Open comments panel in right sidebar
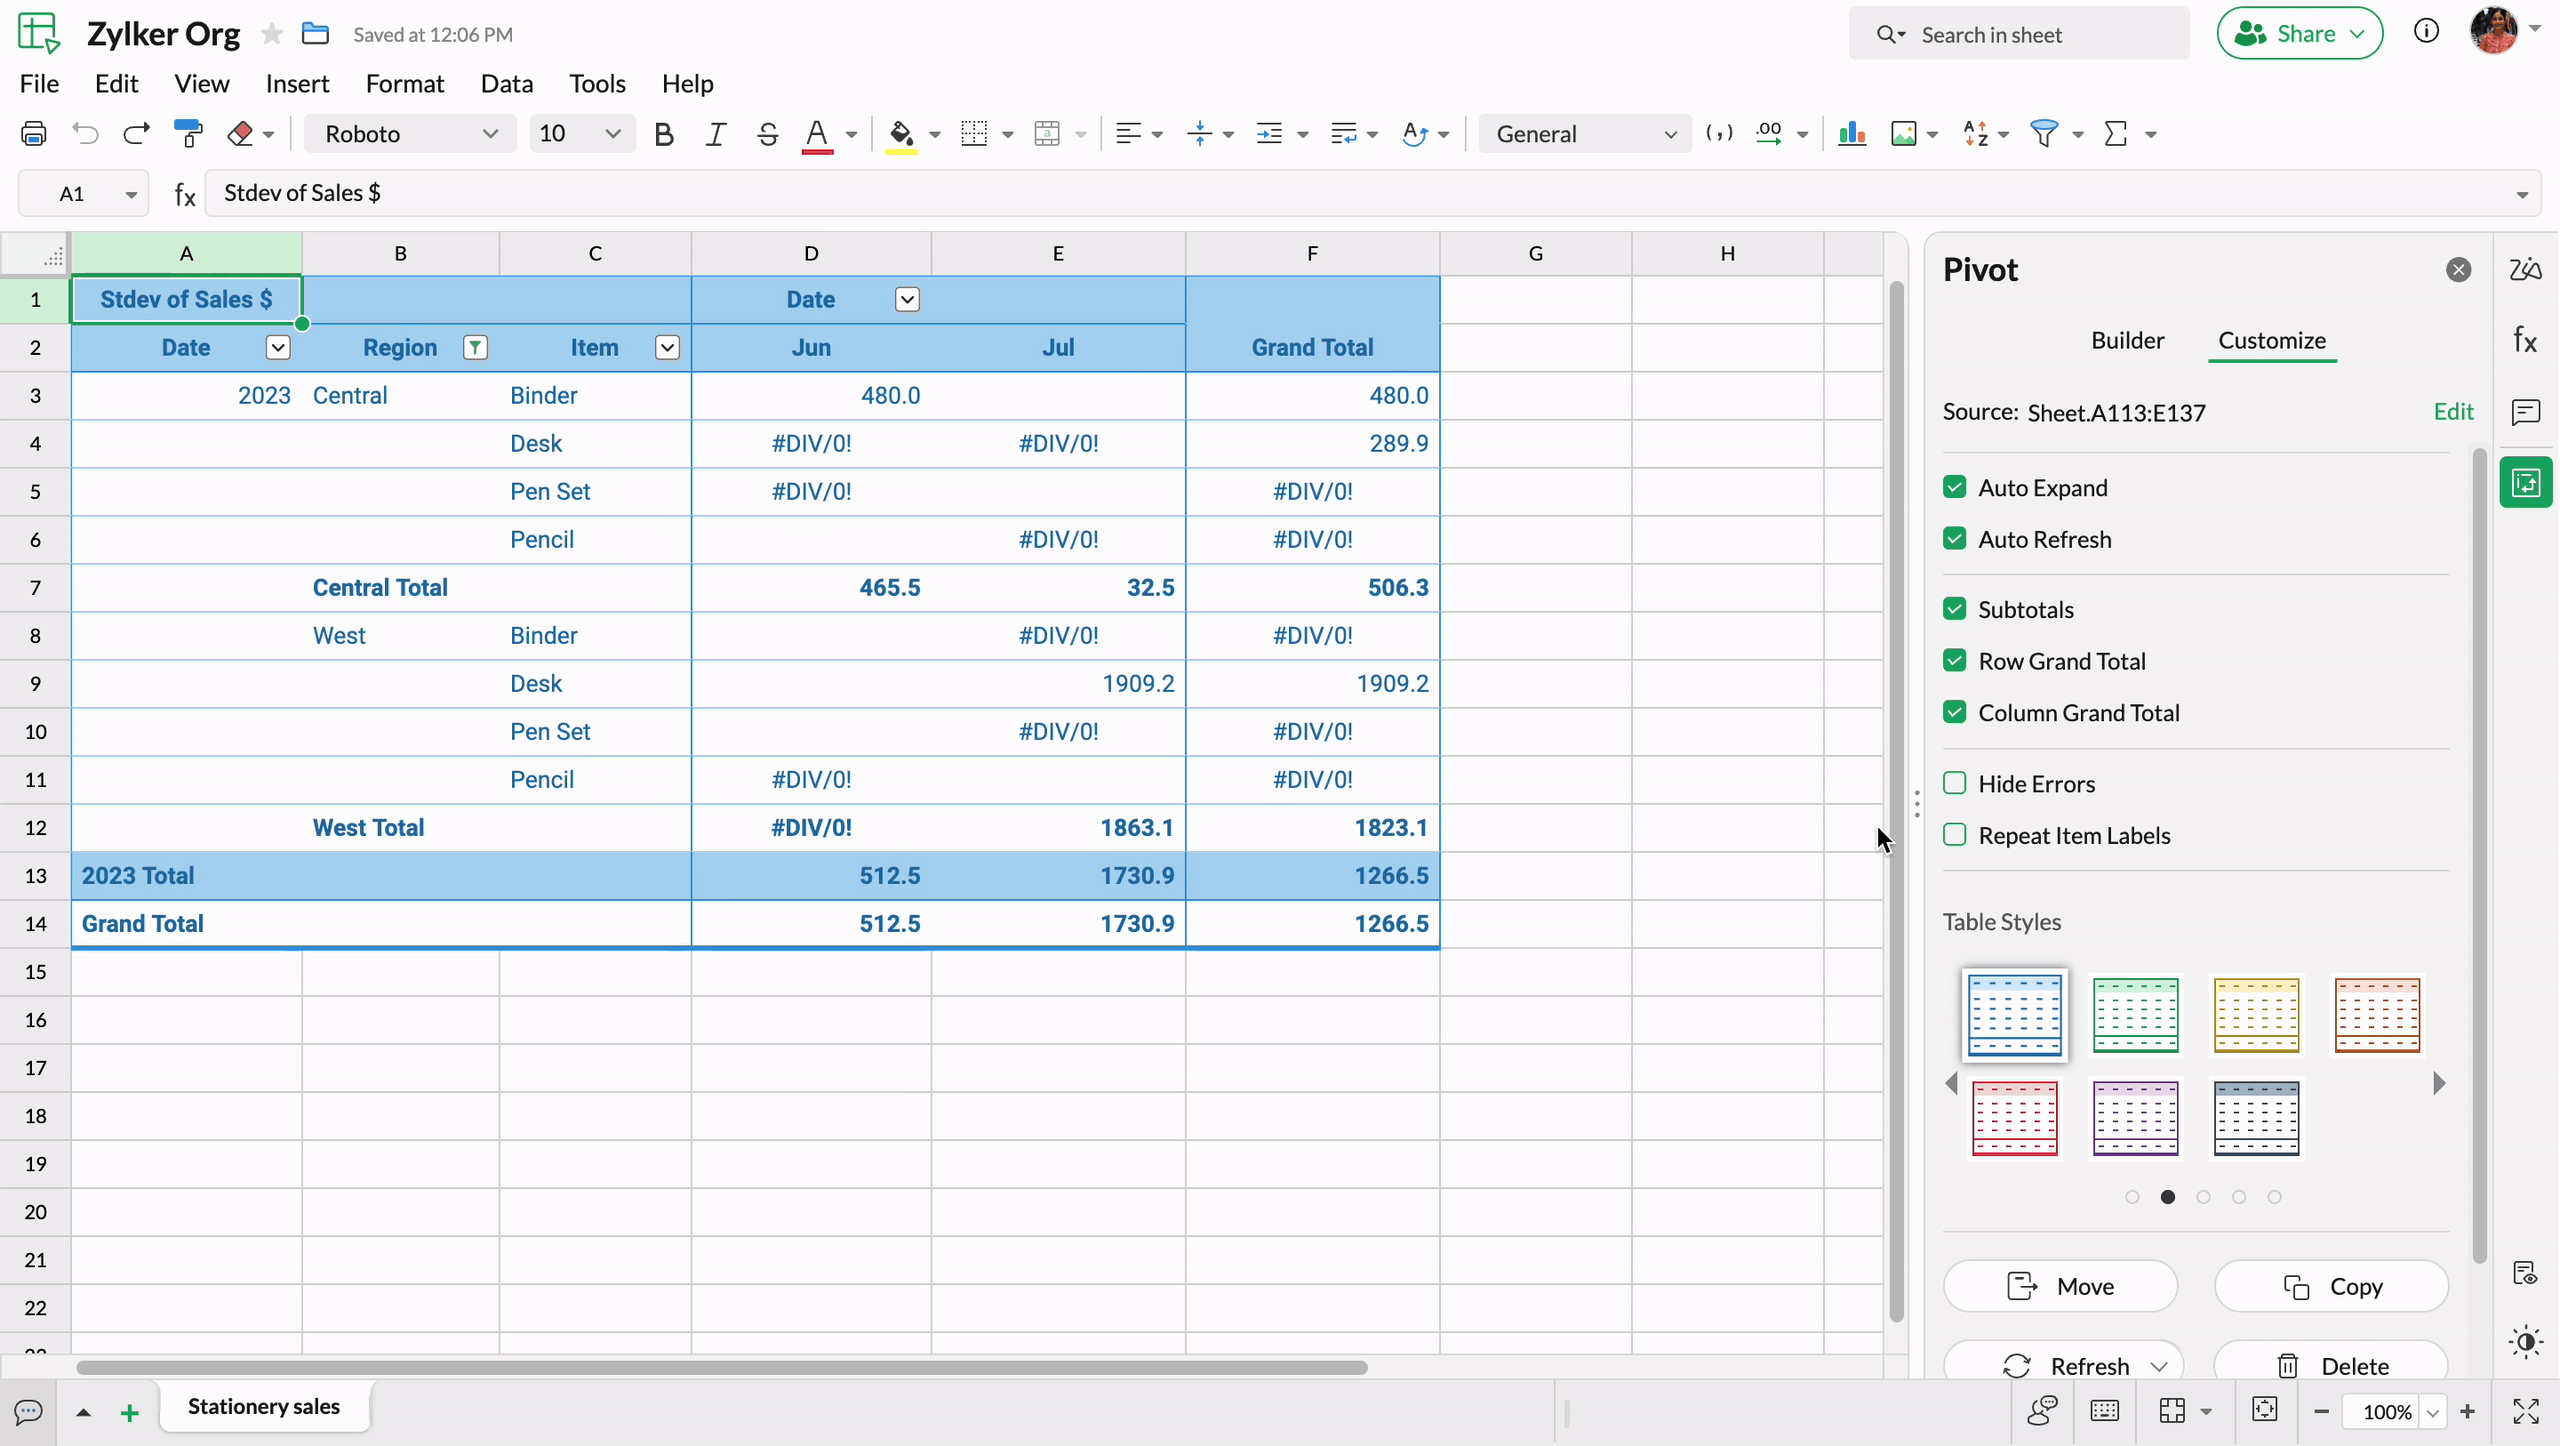Viewport: 2560px width, 1446px height. [2526, 412]
